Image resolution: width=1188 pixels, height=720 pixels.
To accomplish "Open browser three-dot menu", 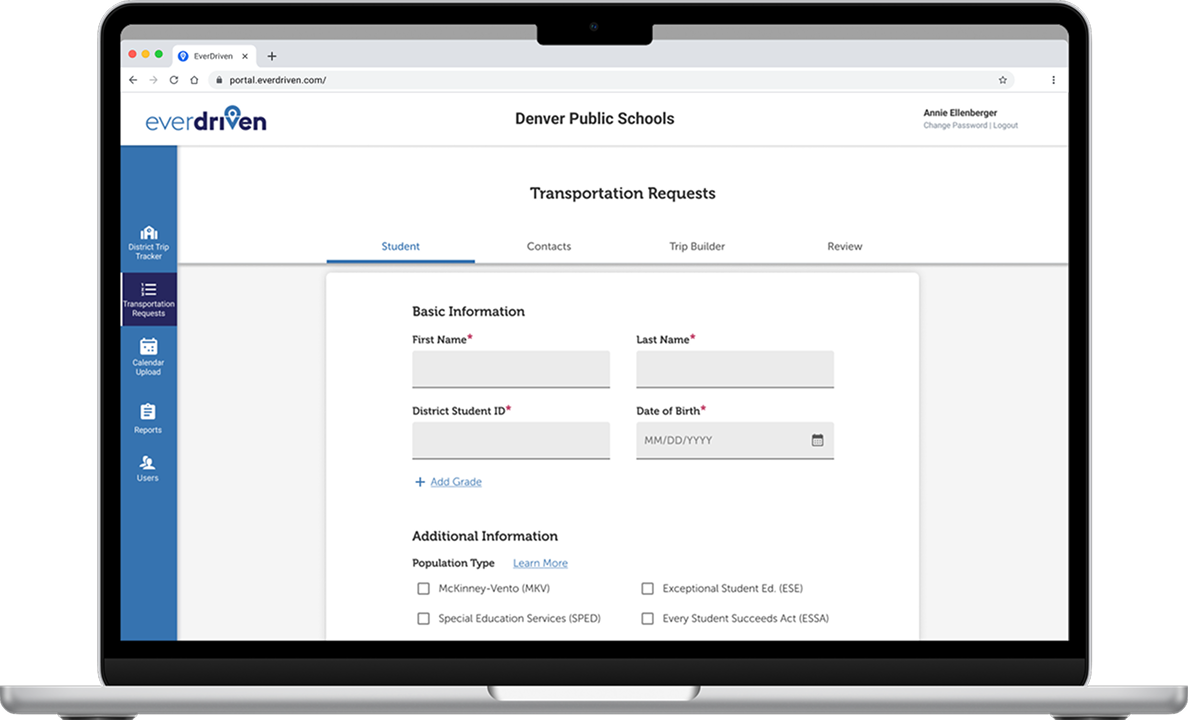I will tap(1053, 80).
